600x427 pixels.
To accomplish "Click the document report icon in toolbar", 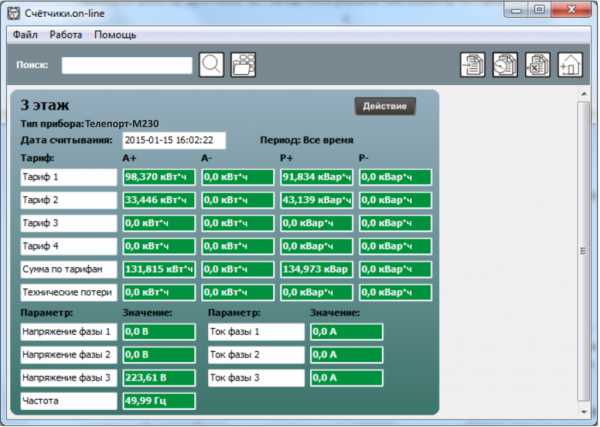I will pos(472,65).
